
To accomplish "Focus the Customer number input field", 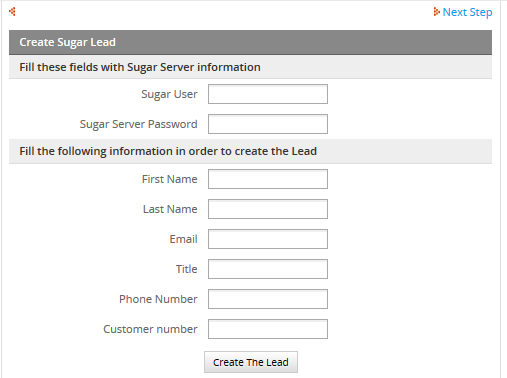I will tap(268, 329).
